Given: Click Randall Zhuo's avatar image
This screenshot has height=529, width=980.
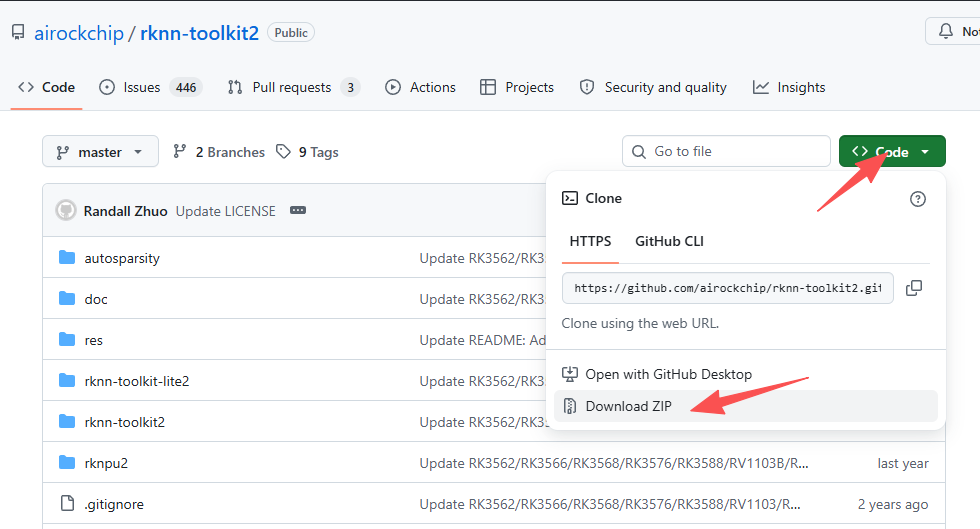Looking at the screenshot, I should [x=66, y=211].
